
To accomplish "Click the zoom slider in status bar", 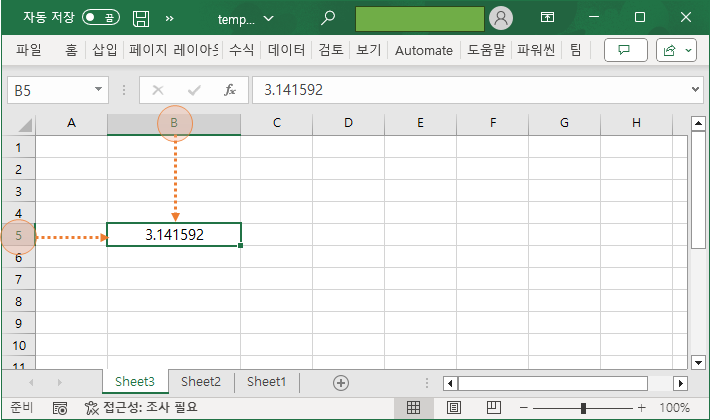I will coord(583,408).
